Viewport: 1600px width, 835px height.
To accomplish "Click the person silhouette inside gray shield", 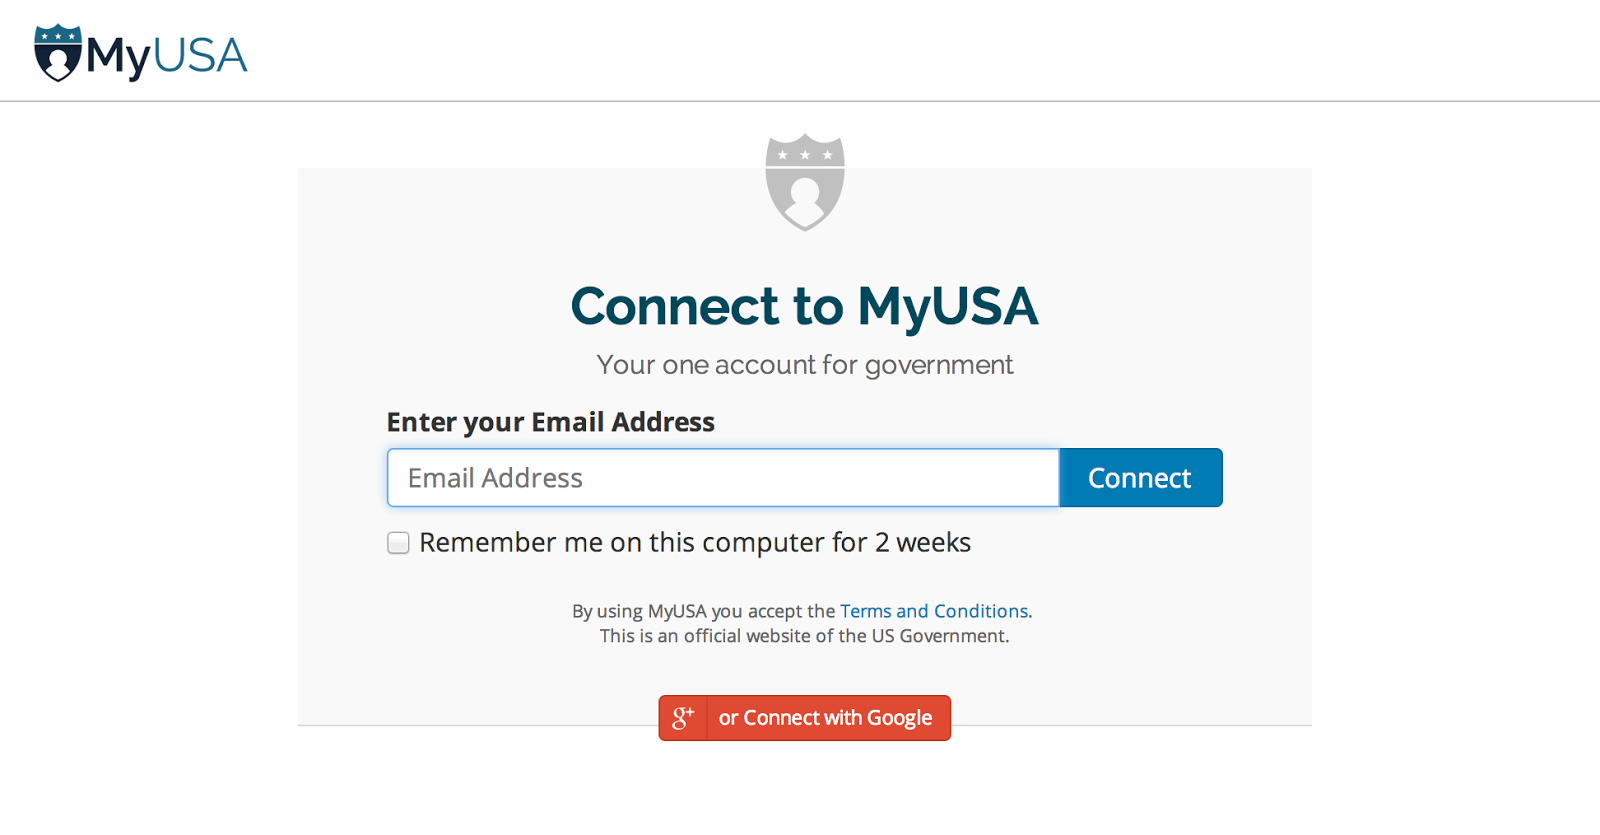I will [805, 197].
